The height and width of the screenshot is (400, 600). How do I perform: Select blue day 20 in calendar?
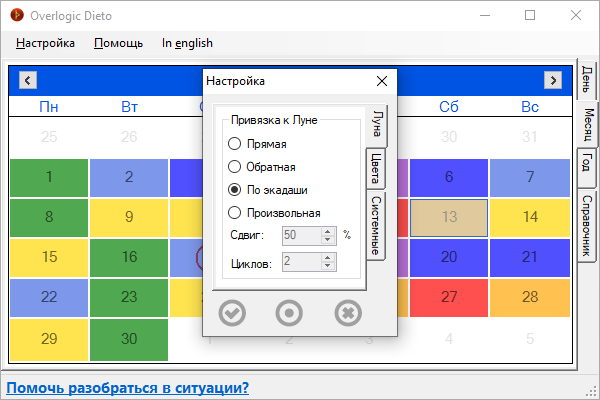point(449,258)
